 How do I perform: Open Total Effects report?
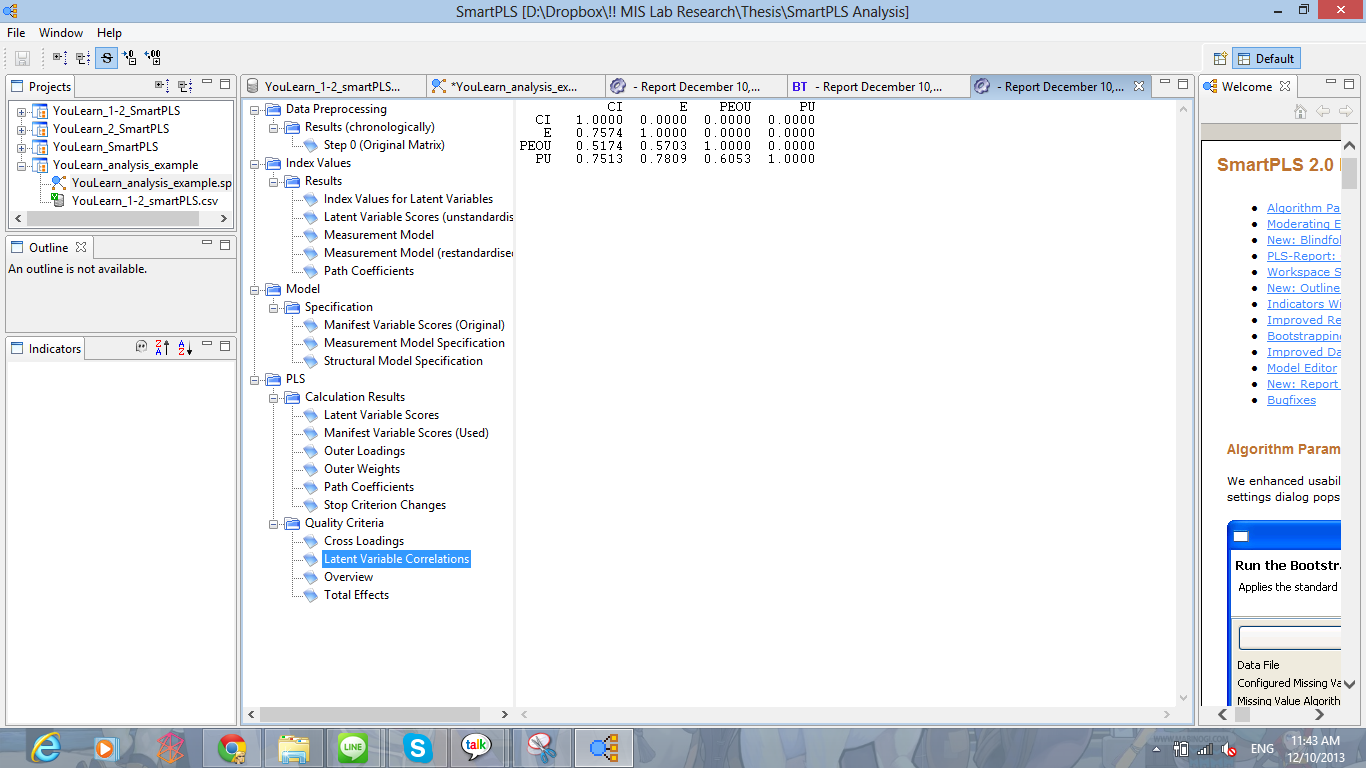(x=356, y=595)
